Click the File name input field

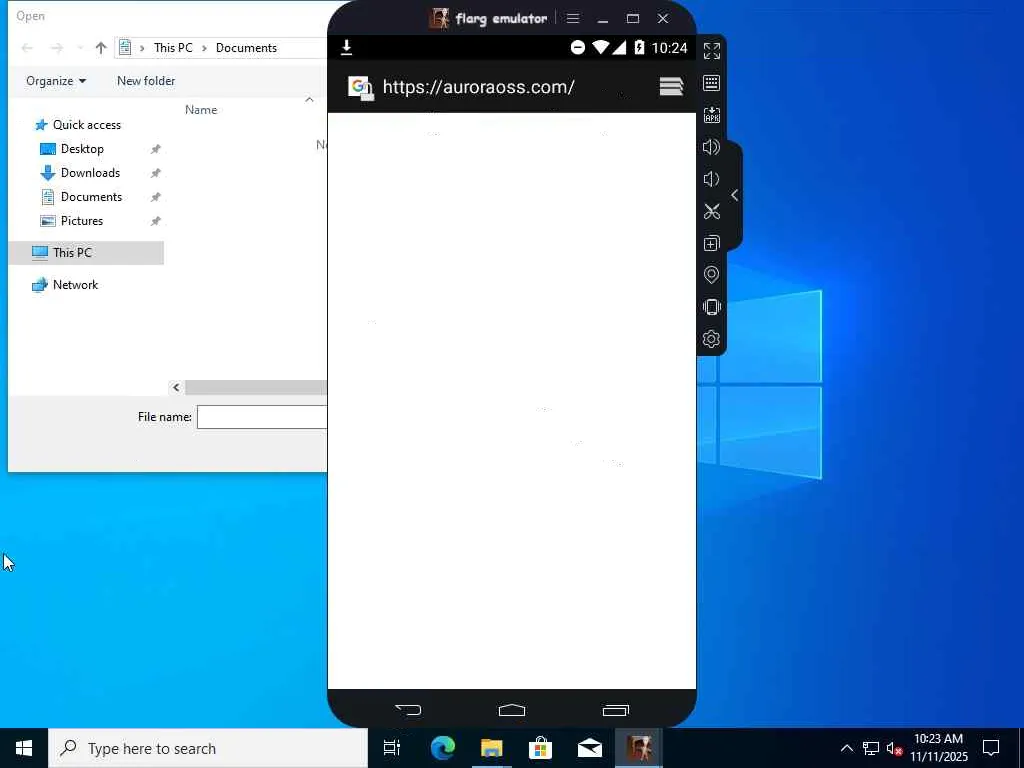[x=262, y=417]
